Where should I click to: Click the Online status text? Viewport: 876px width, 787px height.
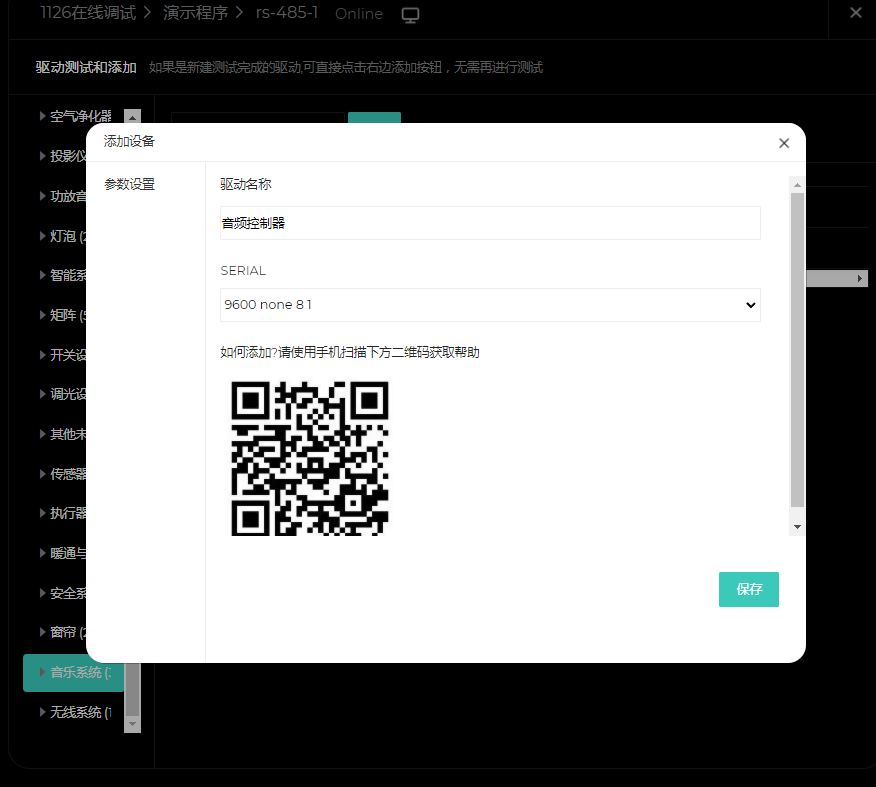click(359, 14)
